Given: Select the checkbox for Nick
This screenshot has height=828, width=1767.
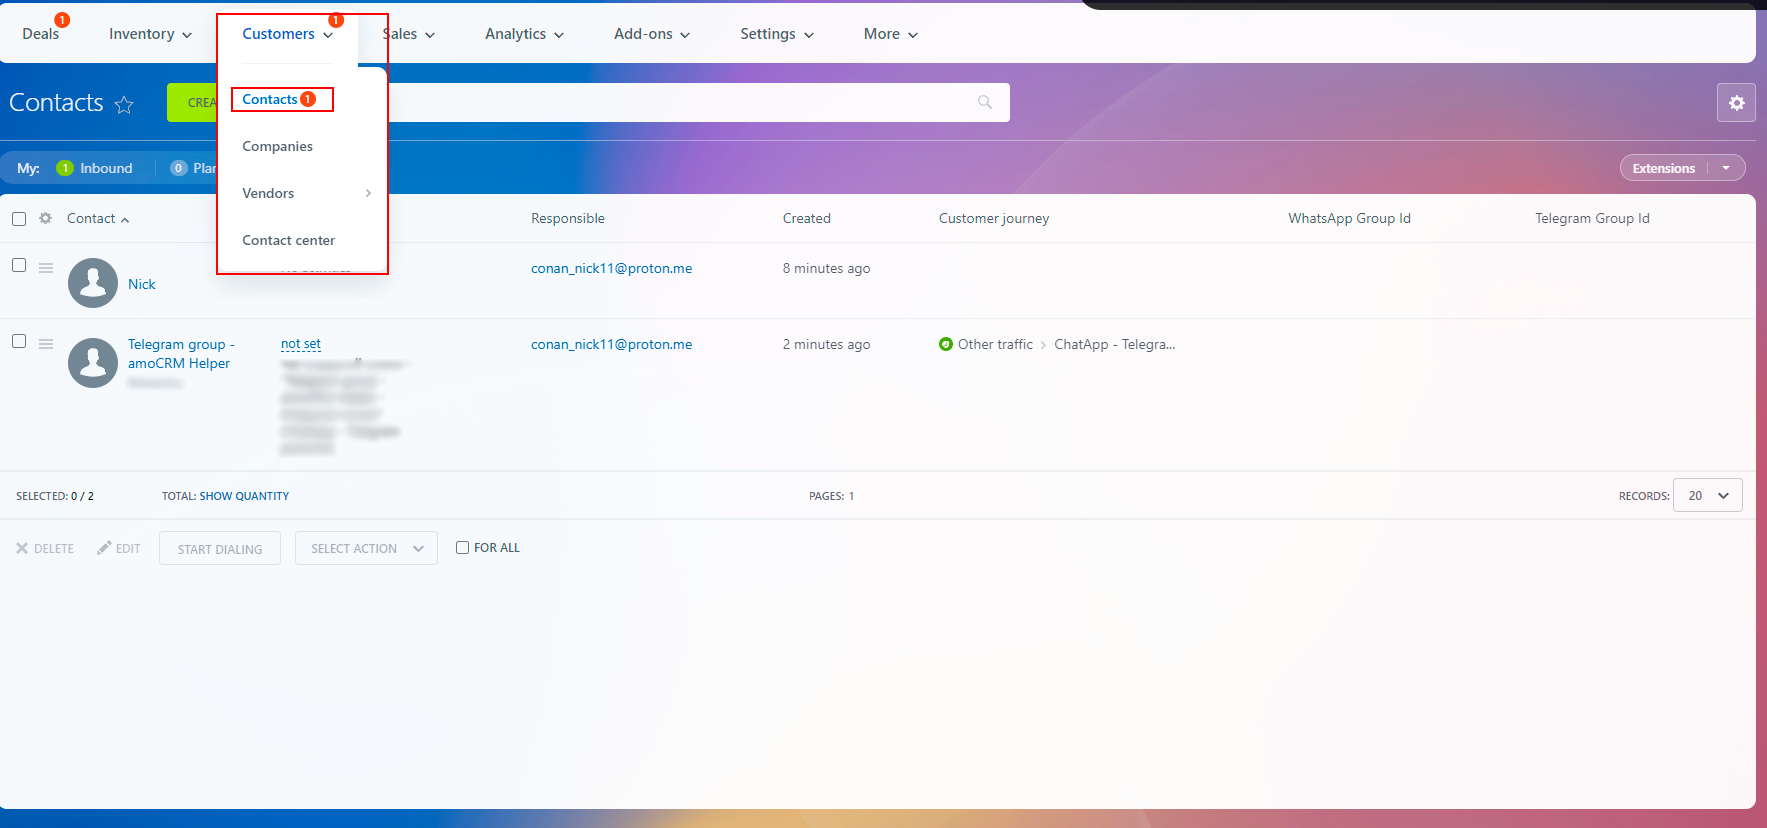Looking at the screenshot, I should coord(19,265).
